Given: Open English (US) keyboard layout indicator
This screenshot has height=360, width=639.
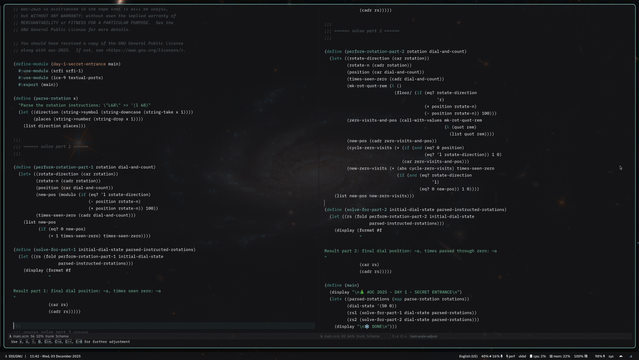Looking at the screenshot, I should coord(468,356).
